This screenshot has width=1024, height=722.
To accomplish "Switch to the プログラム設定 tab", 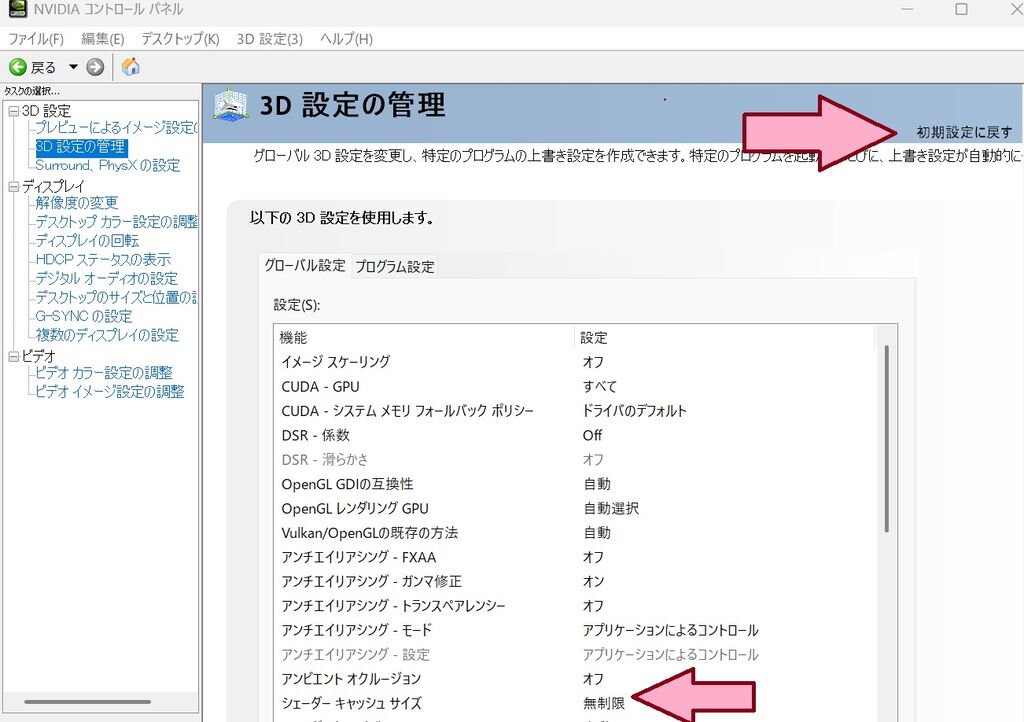I will click(x=394, y=266).
